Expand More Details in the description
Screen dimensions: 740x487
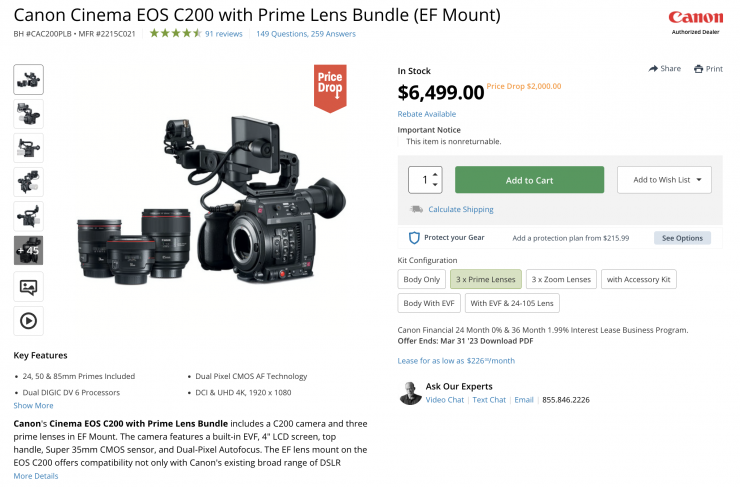pos(36,476)
